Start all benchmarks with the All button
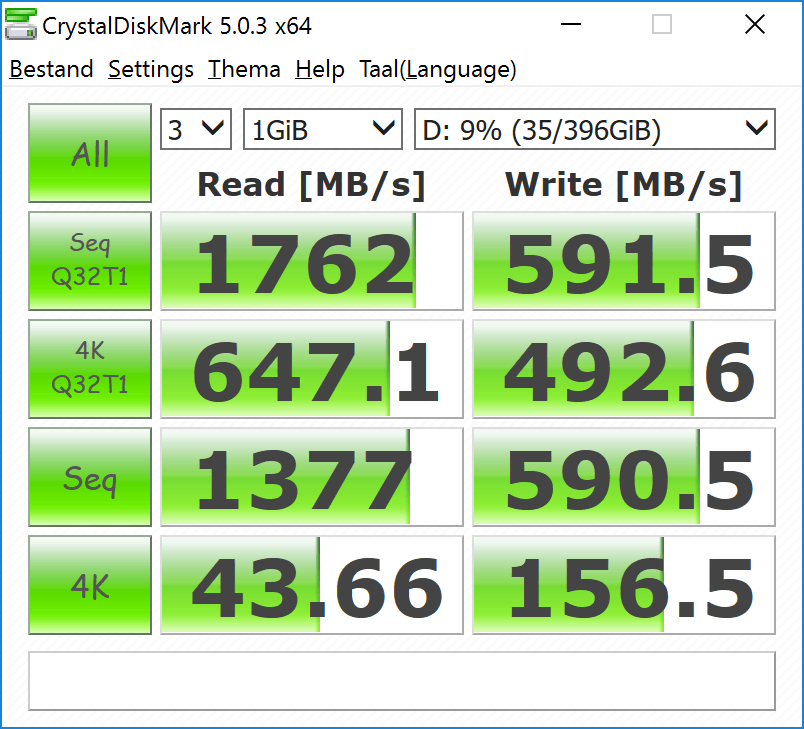The width and height of the screenshot is (804, 729). (90, 153)
